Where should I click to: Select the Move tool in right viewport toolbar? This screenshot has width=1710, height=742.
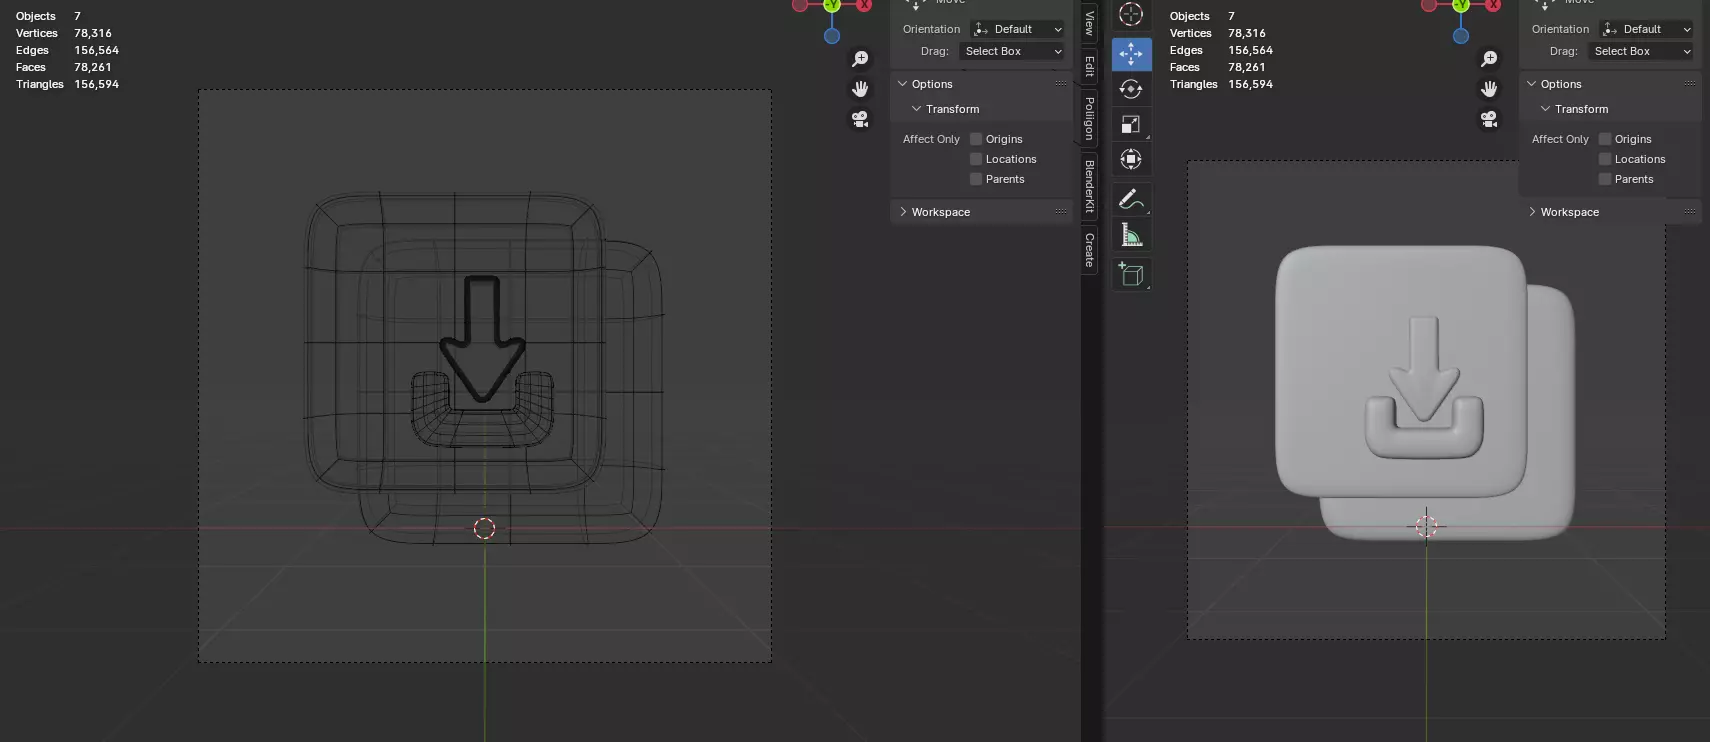1131,54
